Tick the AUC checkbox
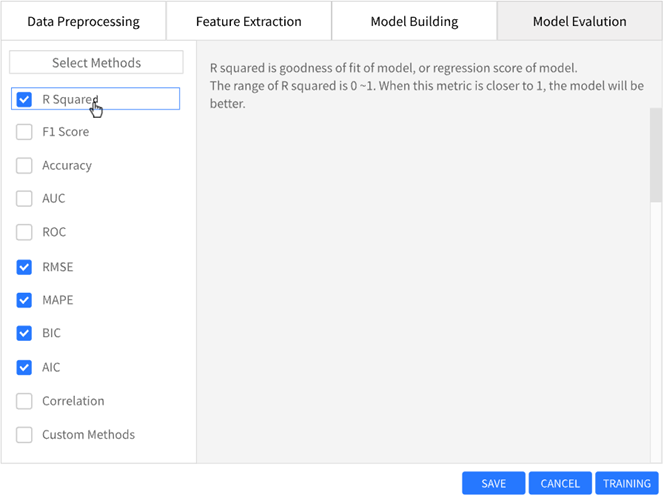The width and height of the screenshot is (664, 498). (x=25, y=199)
